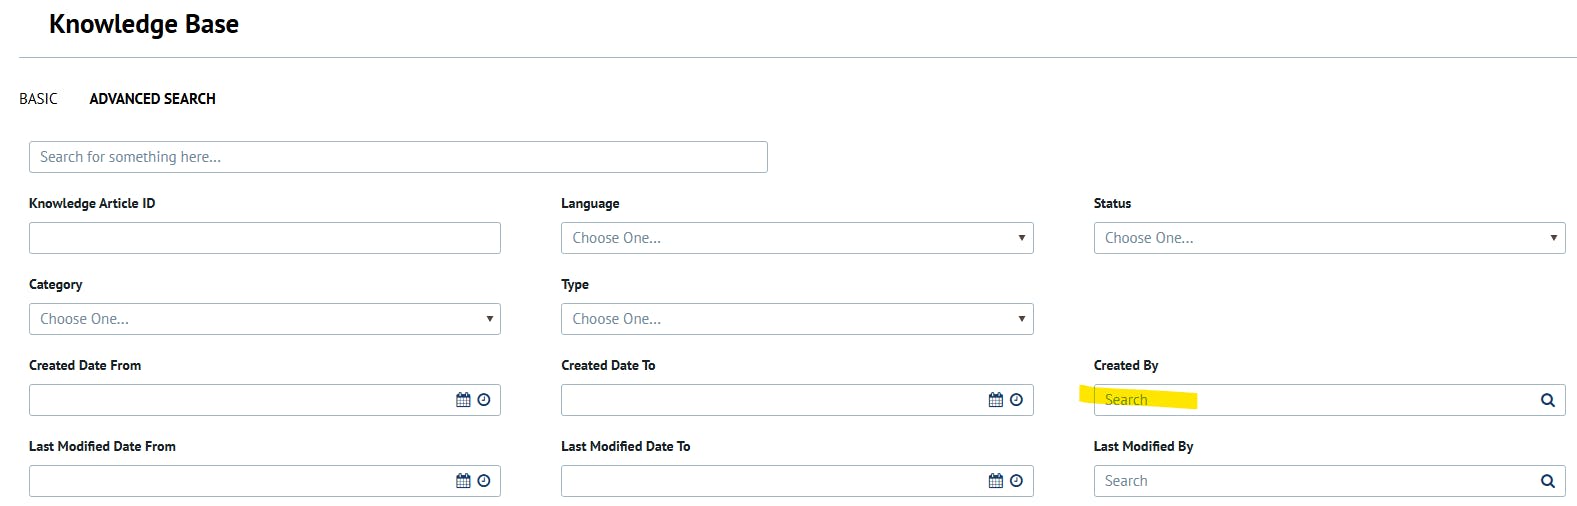Click the Last Modified By search field
The height and width of the screenshot is (506, 1577).
pyautogui.click(x=1329, y=481)
